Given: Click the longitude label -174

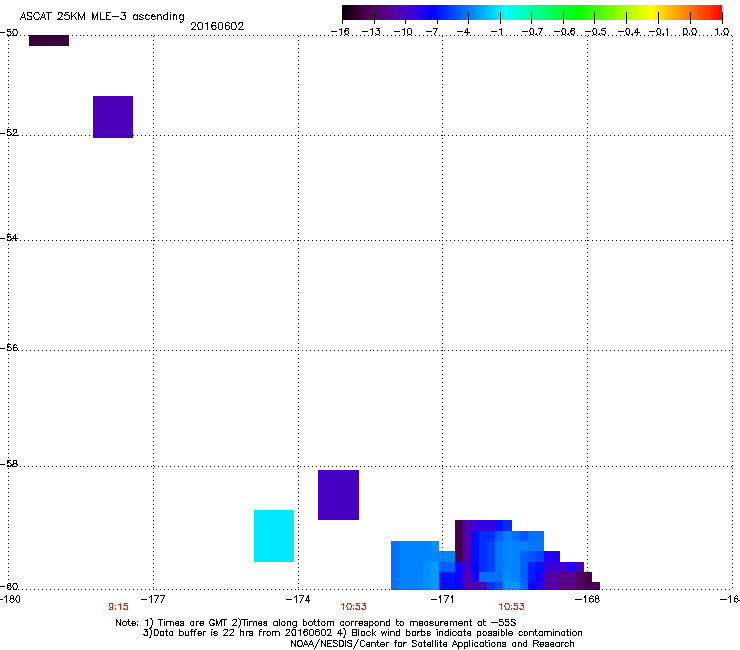Looking at the screenshot, I should 298,599.
